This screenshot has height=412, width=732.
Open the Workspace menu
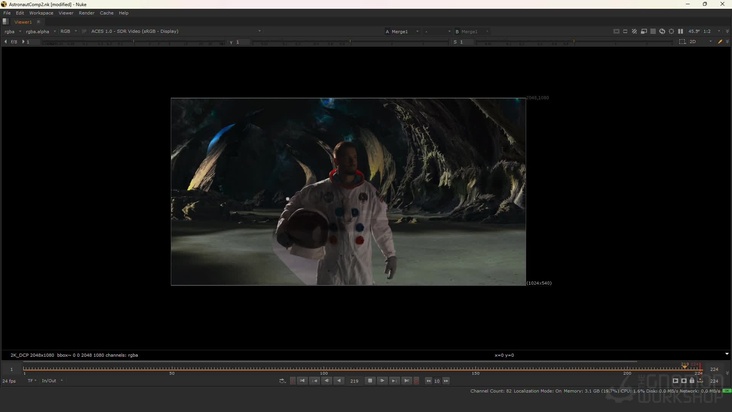[41, 13]
